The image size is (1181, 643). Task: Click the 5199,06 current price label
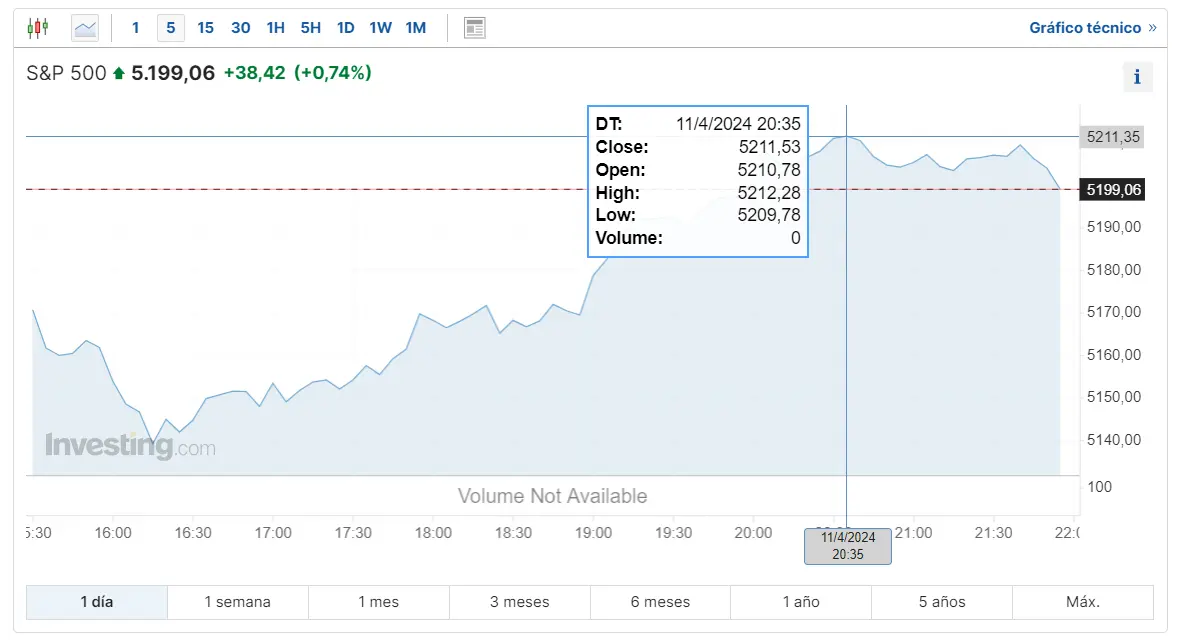pos(1112,190)
